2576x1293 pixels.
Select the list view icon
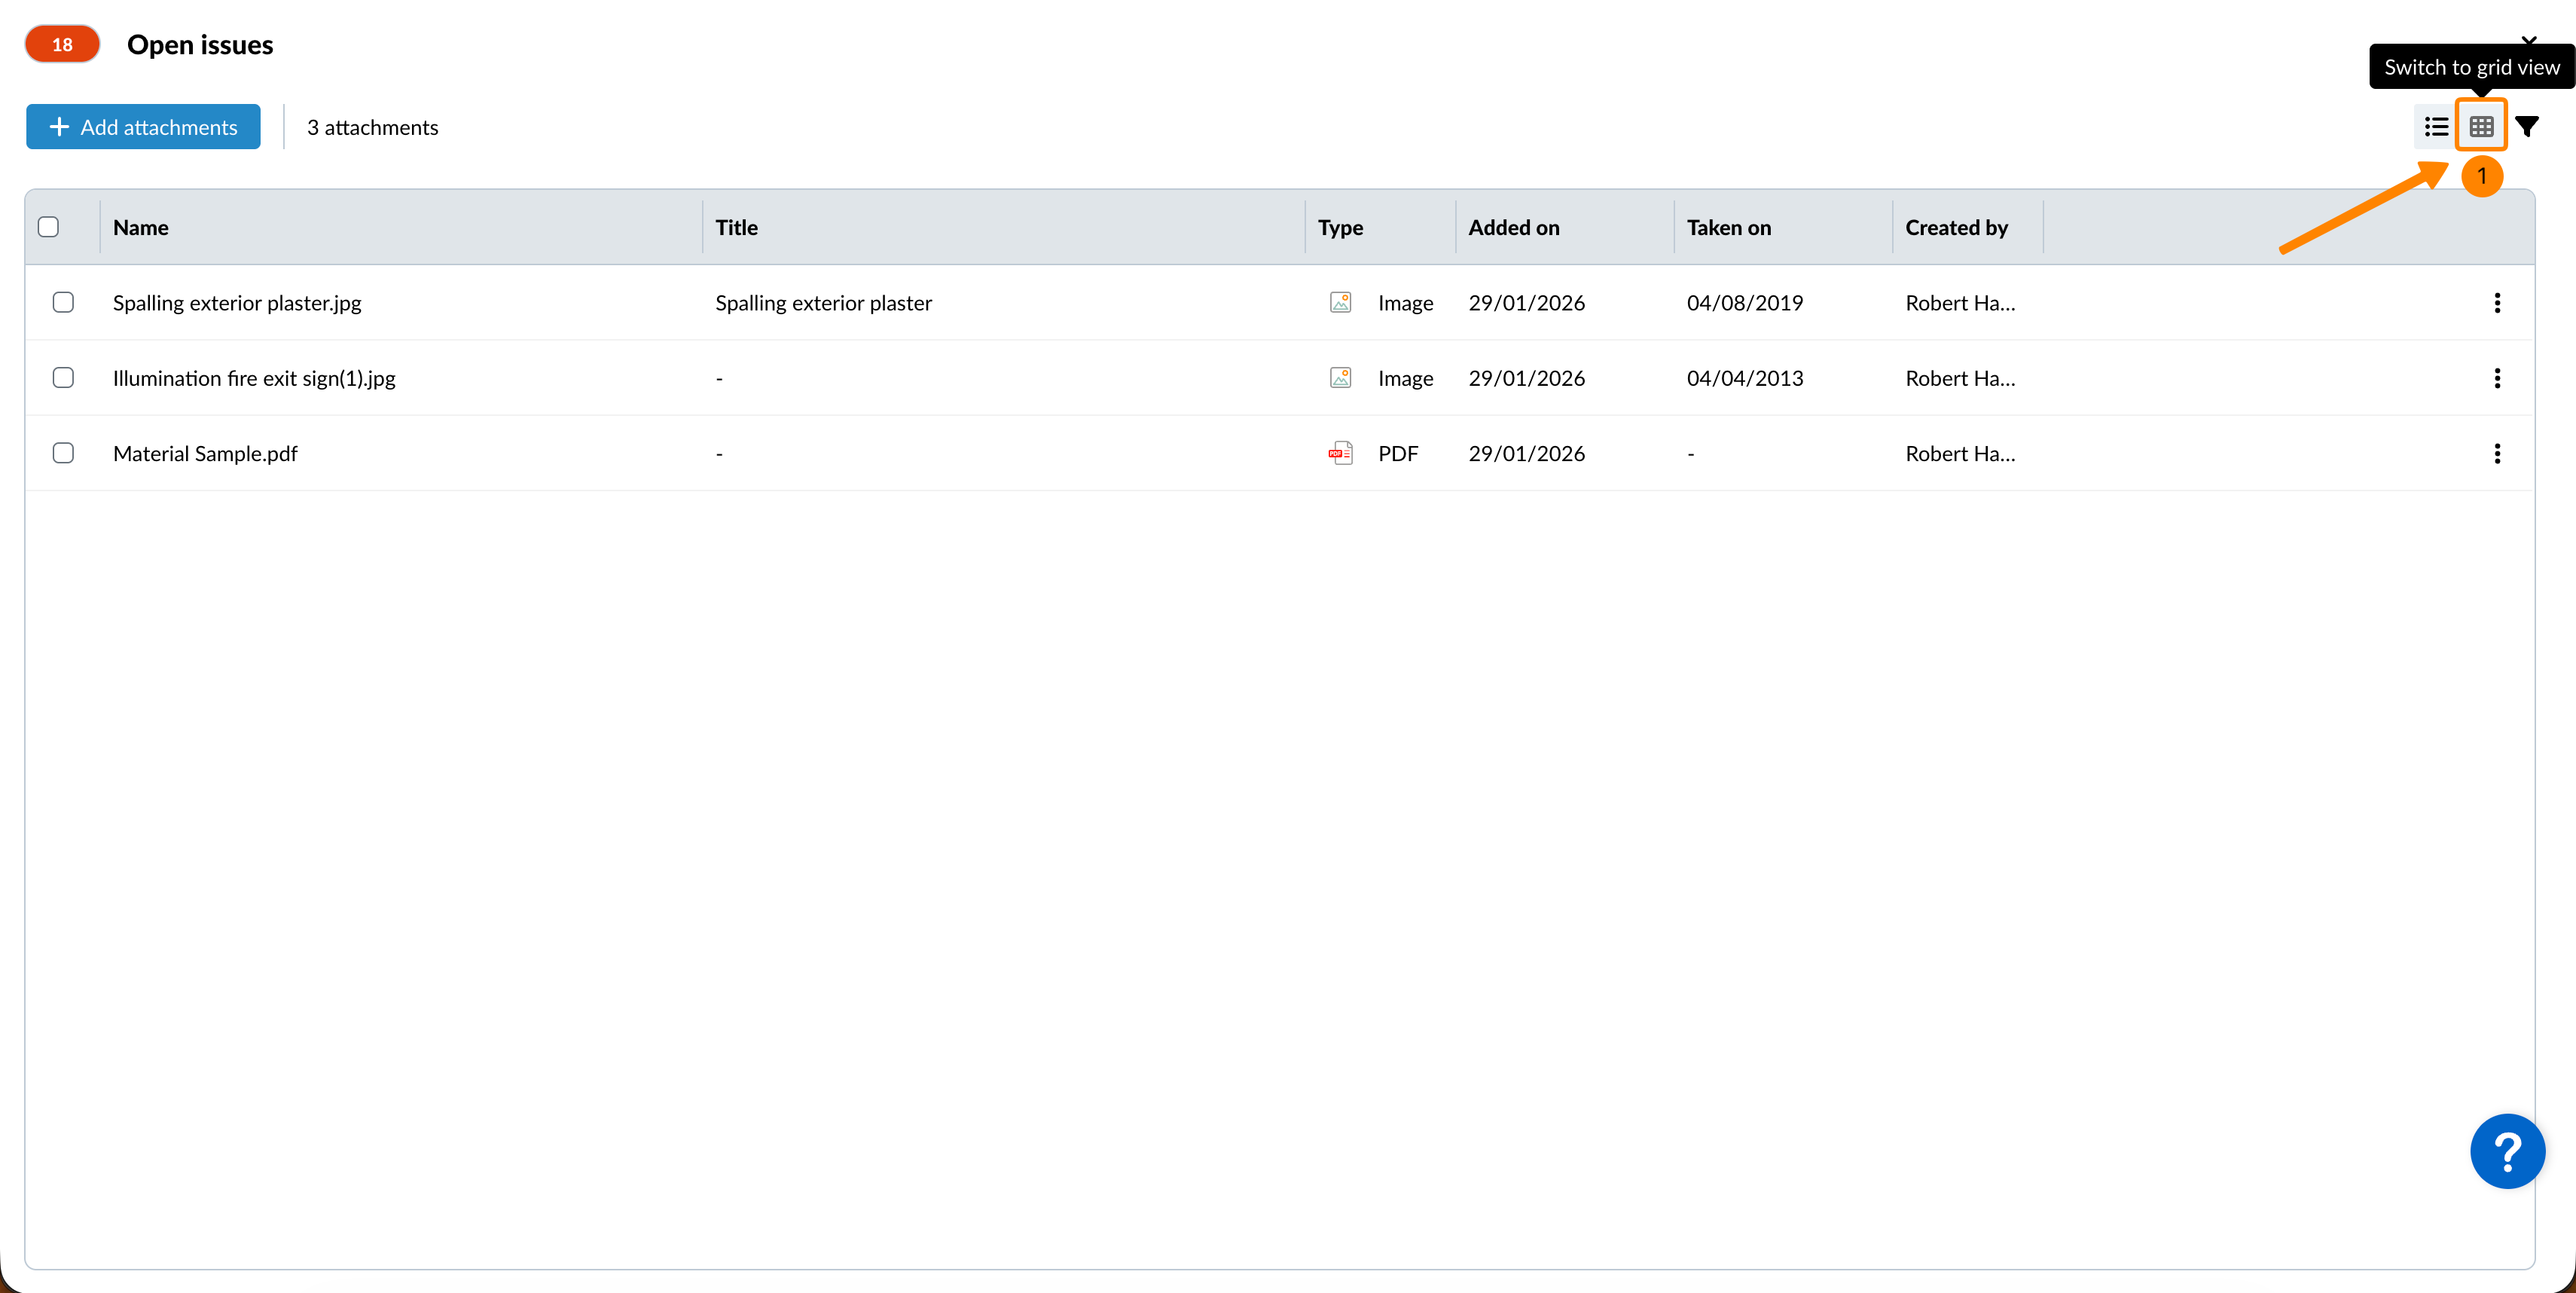click(2436, 127)
